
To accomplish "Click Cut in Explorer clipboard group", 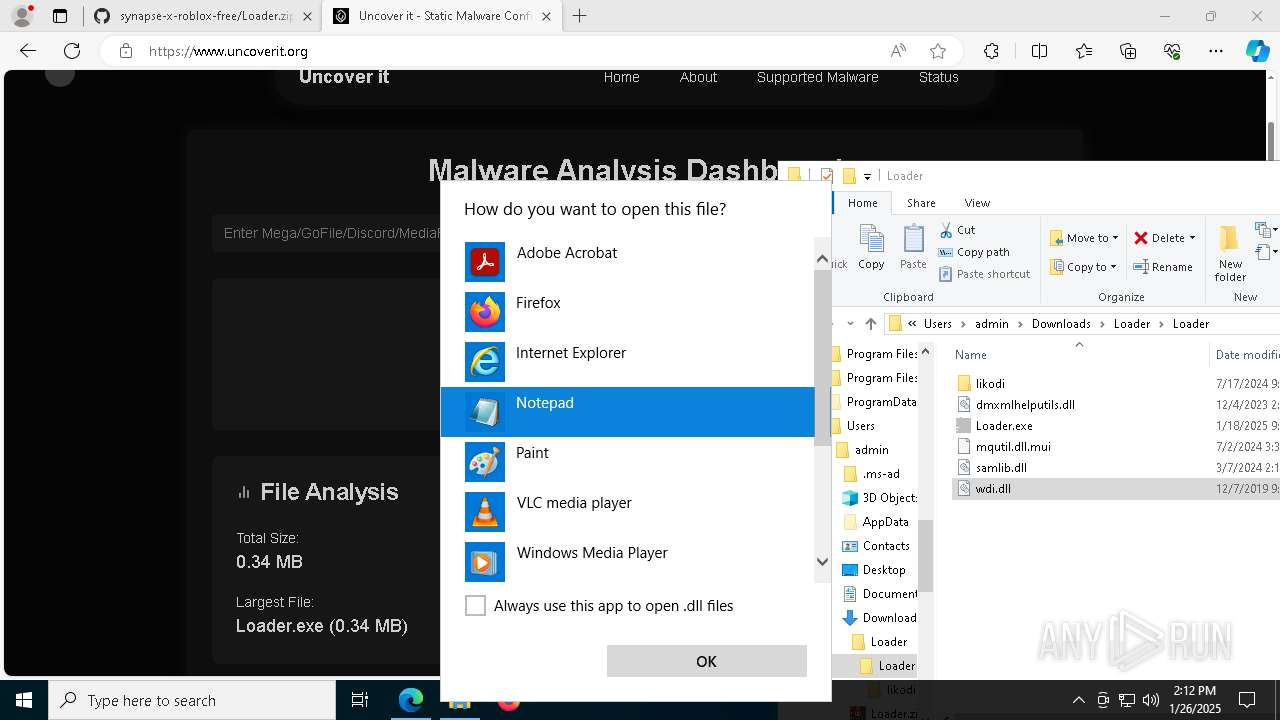I will (x=957, y=230).
